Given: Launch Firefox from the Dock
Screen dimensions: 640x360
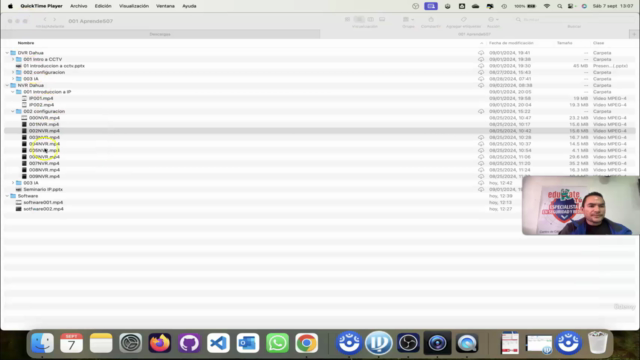Looking at the screenshot, I should coord(160,343).
